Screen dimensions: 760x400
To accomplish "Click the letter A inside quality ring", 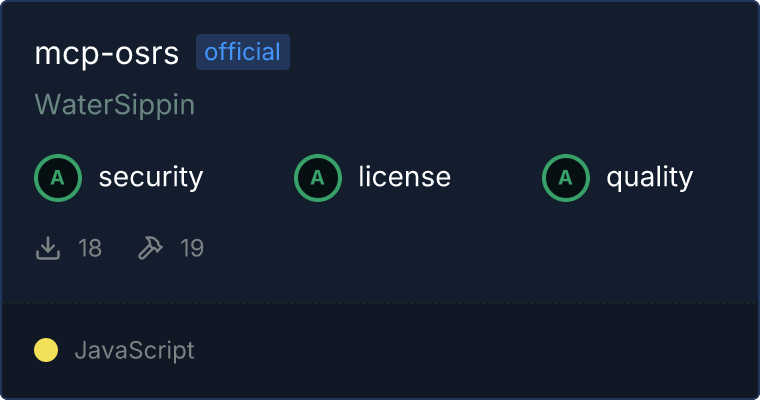I will point(566,178).
